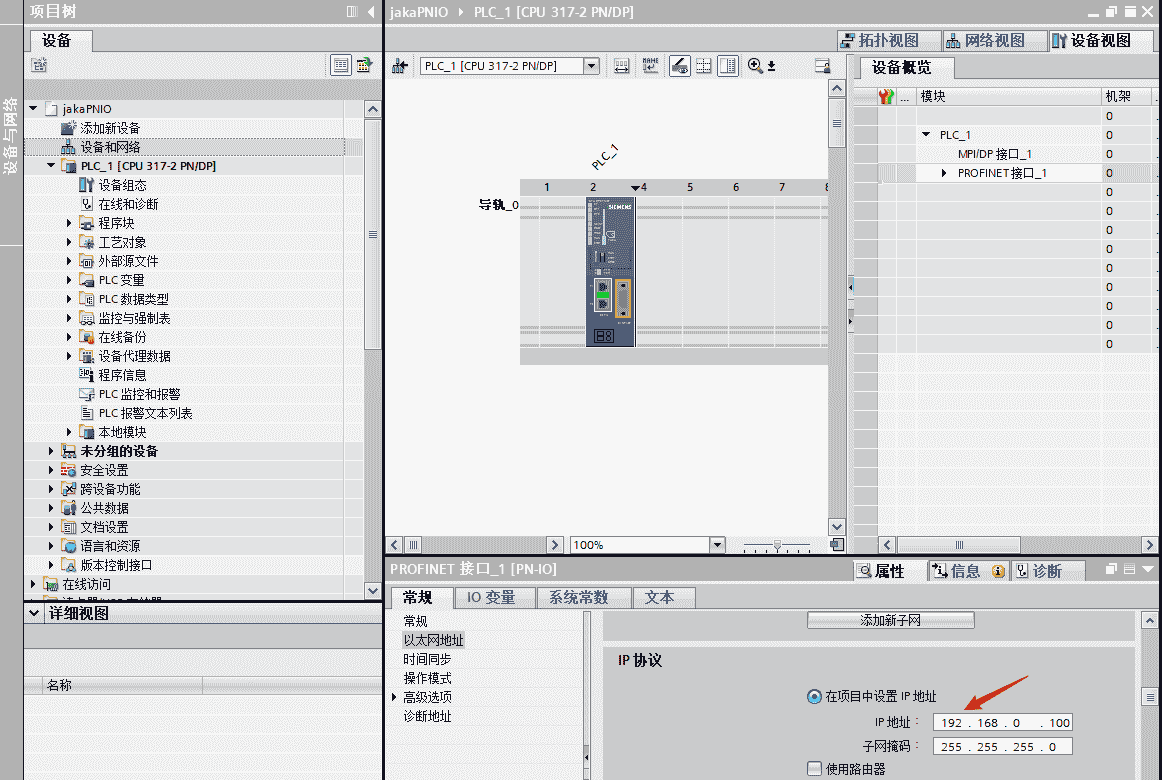Expand the 程序块 tree node

tap(69, 223)
